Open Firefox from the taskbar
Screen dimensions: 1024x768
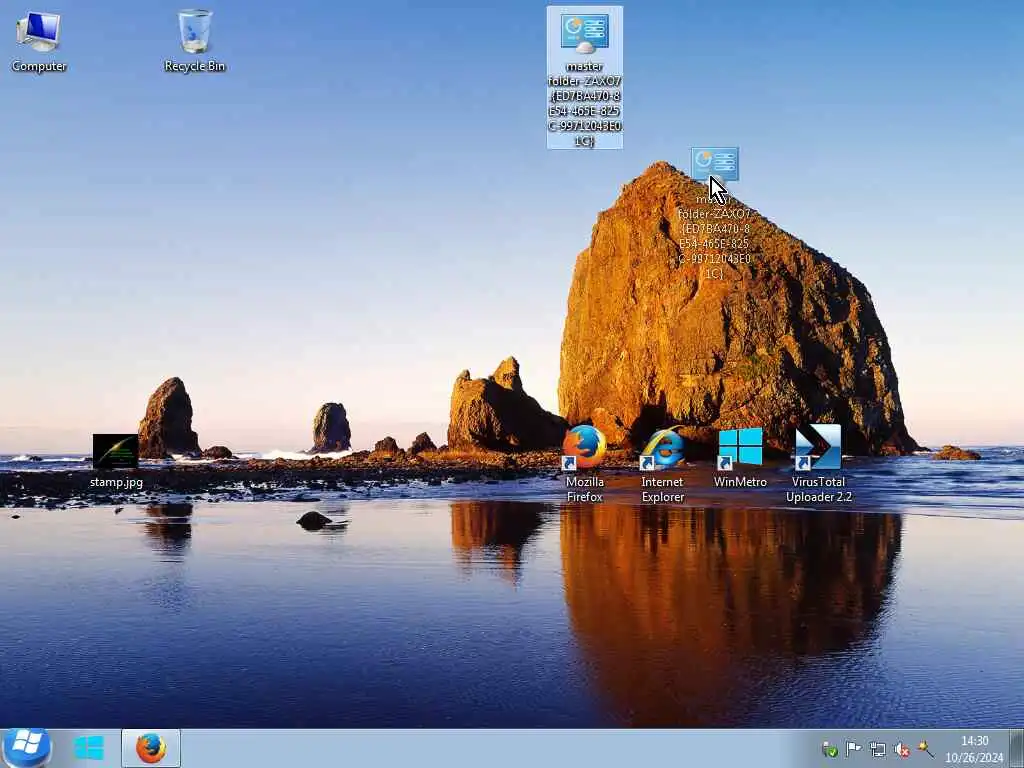(x=151, y=748)
